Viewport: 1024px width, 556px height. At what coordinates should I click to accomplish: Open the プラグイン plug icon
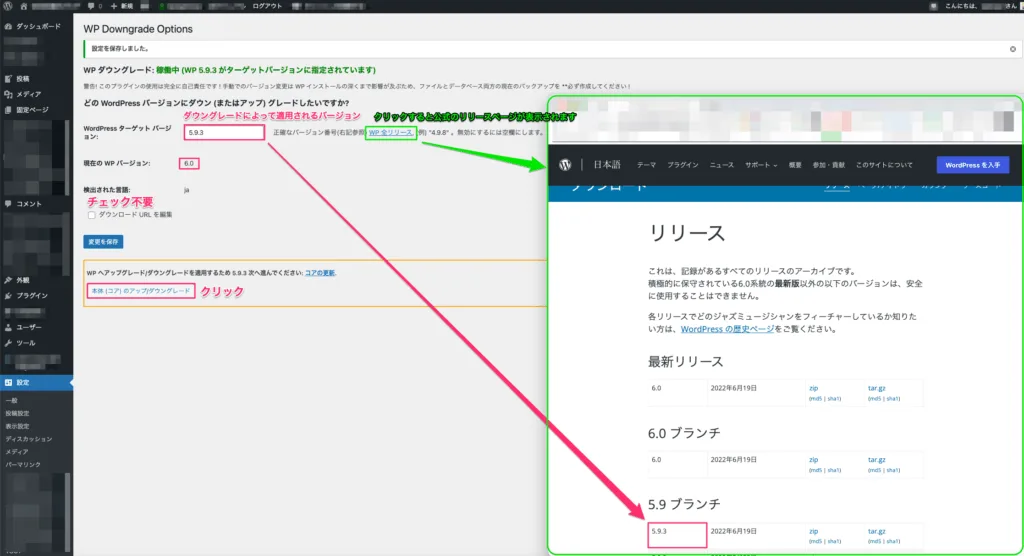coord(8,295)
